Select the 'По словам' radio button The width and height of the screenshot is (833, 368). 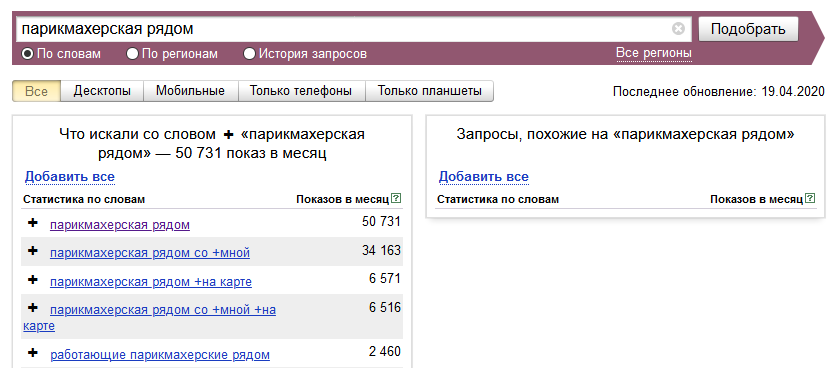pyautogui.click(x=28, y=54)
